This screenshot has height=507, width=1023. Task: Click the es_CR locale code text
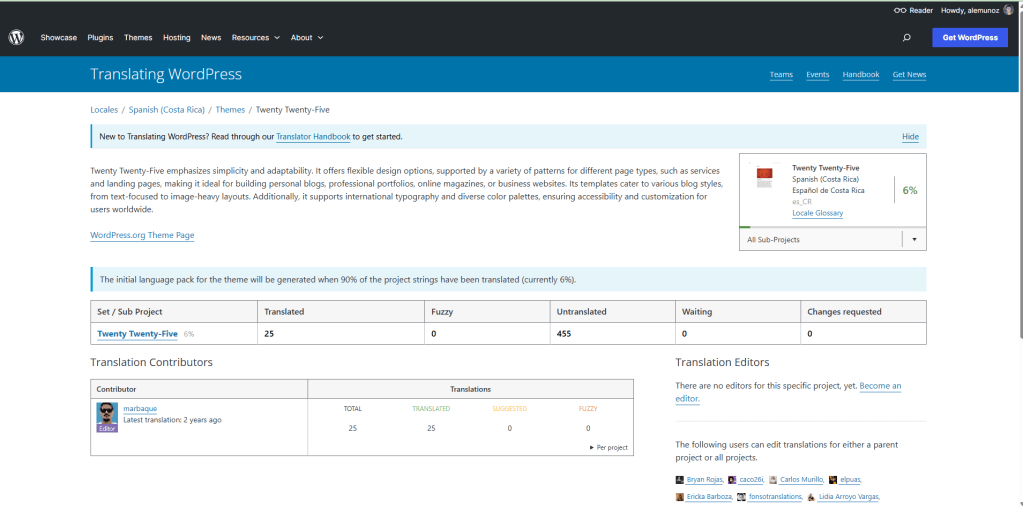click(x=802, y=202)
